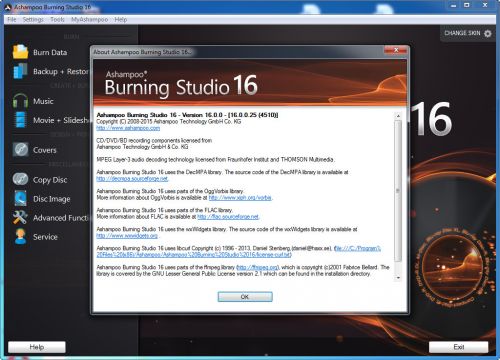Click the Help button at bottom left
Viewport: 500px width, 360px height.
pyautogui.click(x=37, y=347)
